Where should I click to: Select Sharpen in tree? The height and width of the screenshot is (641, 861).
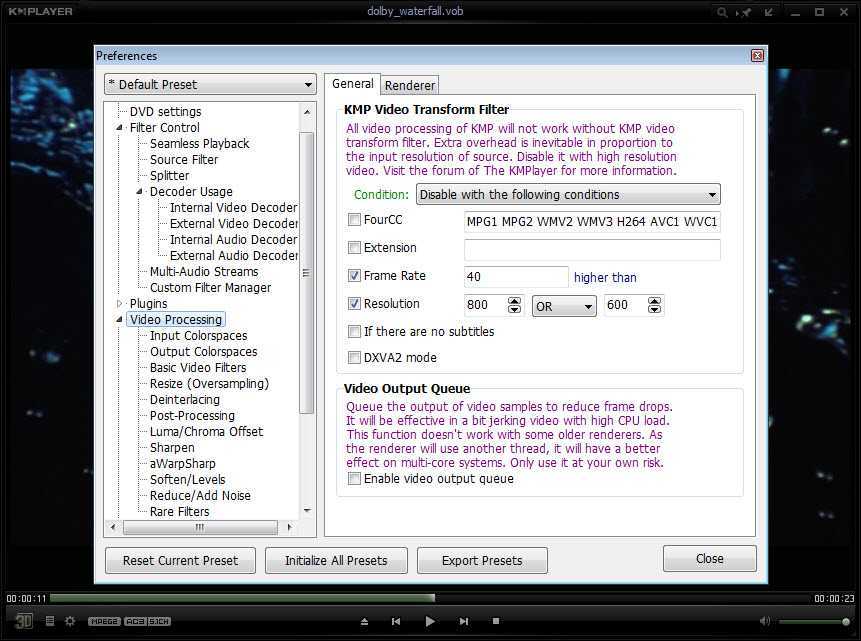pos(172,448)
